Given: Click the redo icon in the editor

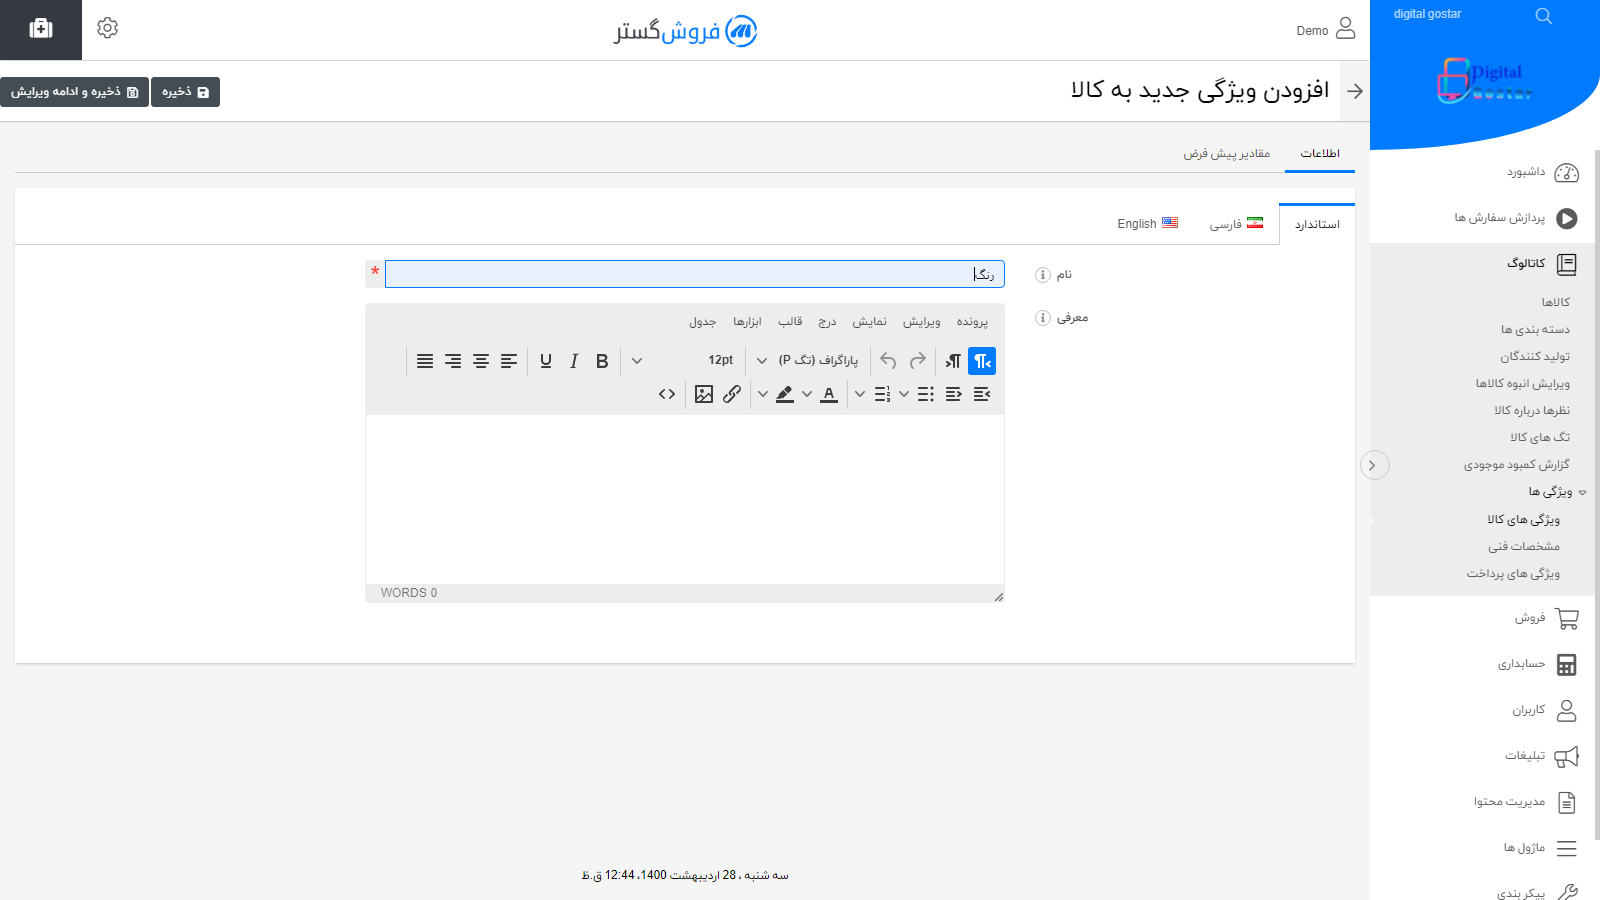Looking at the screenshot, I should 917,361.
